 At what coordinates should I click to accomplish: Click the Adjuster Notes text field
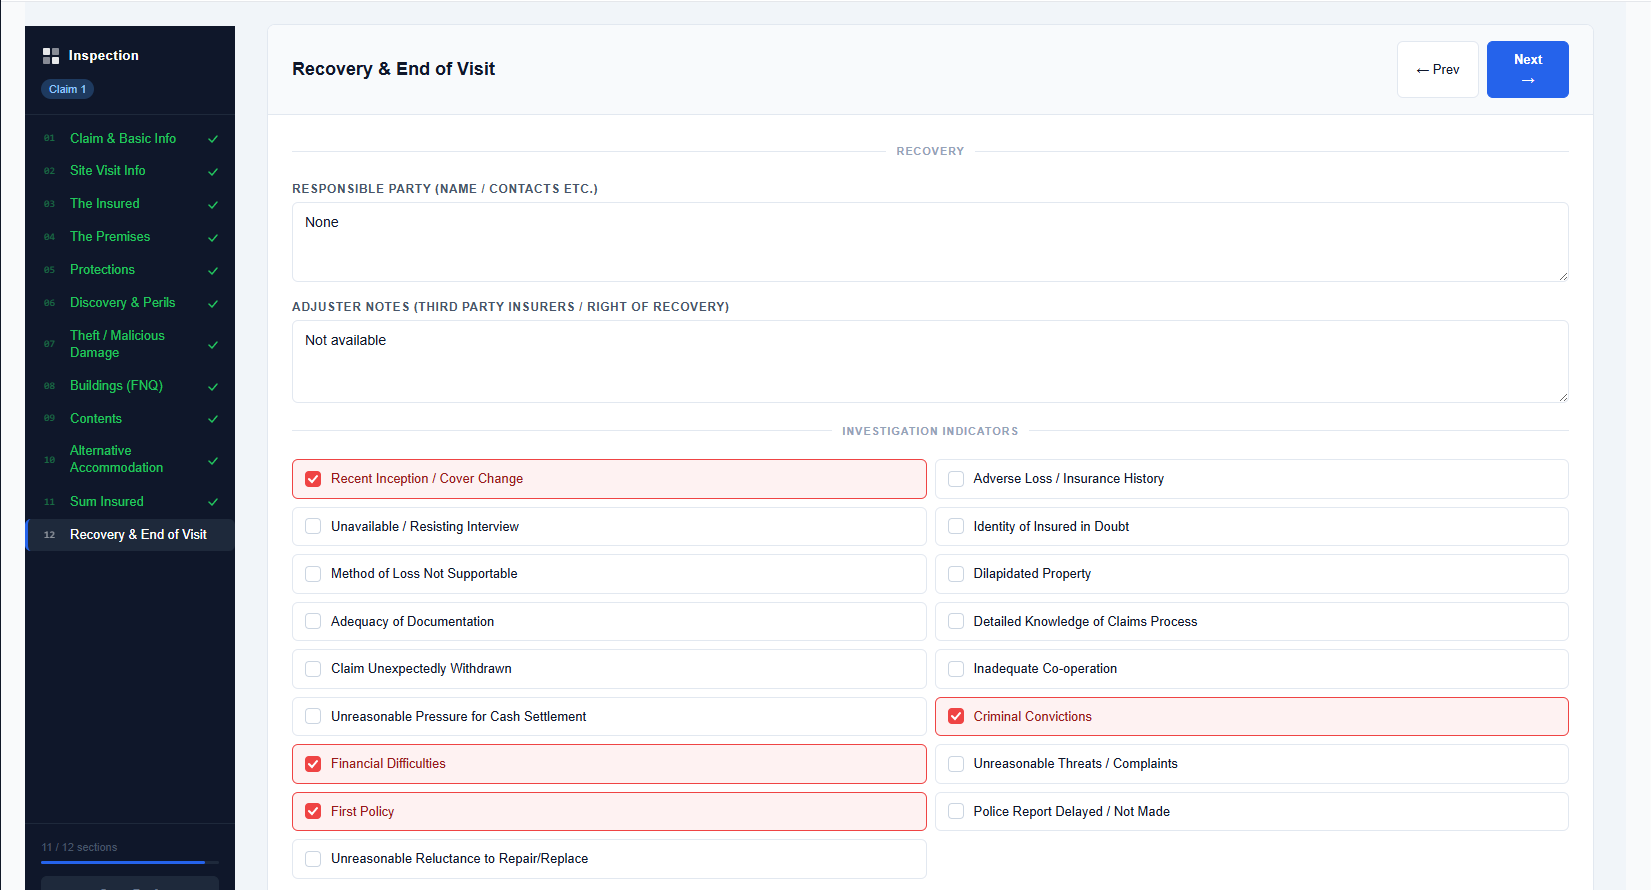coord(930,361)
